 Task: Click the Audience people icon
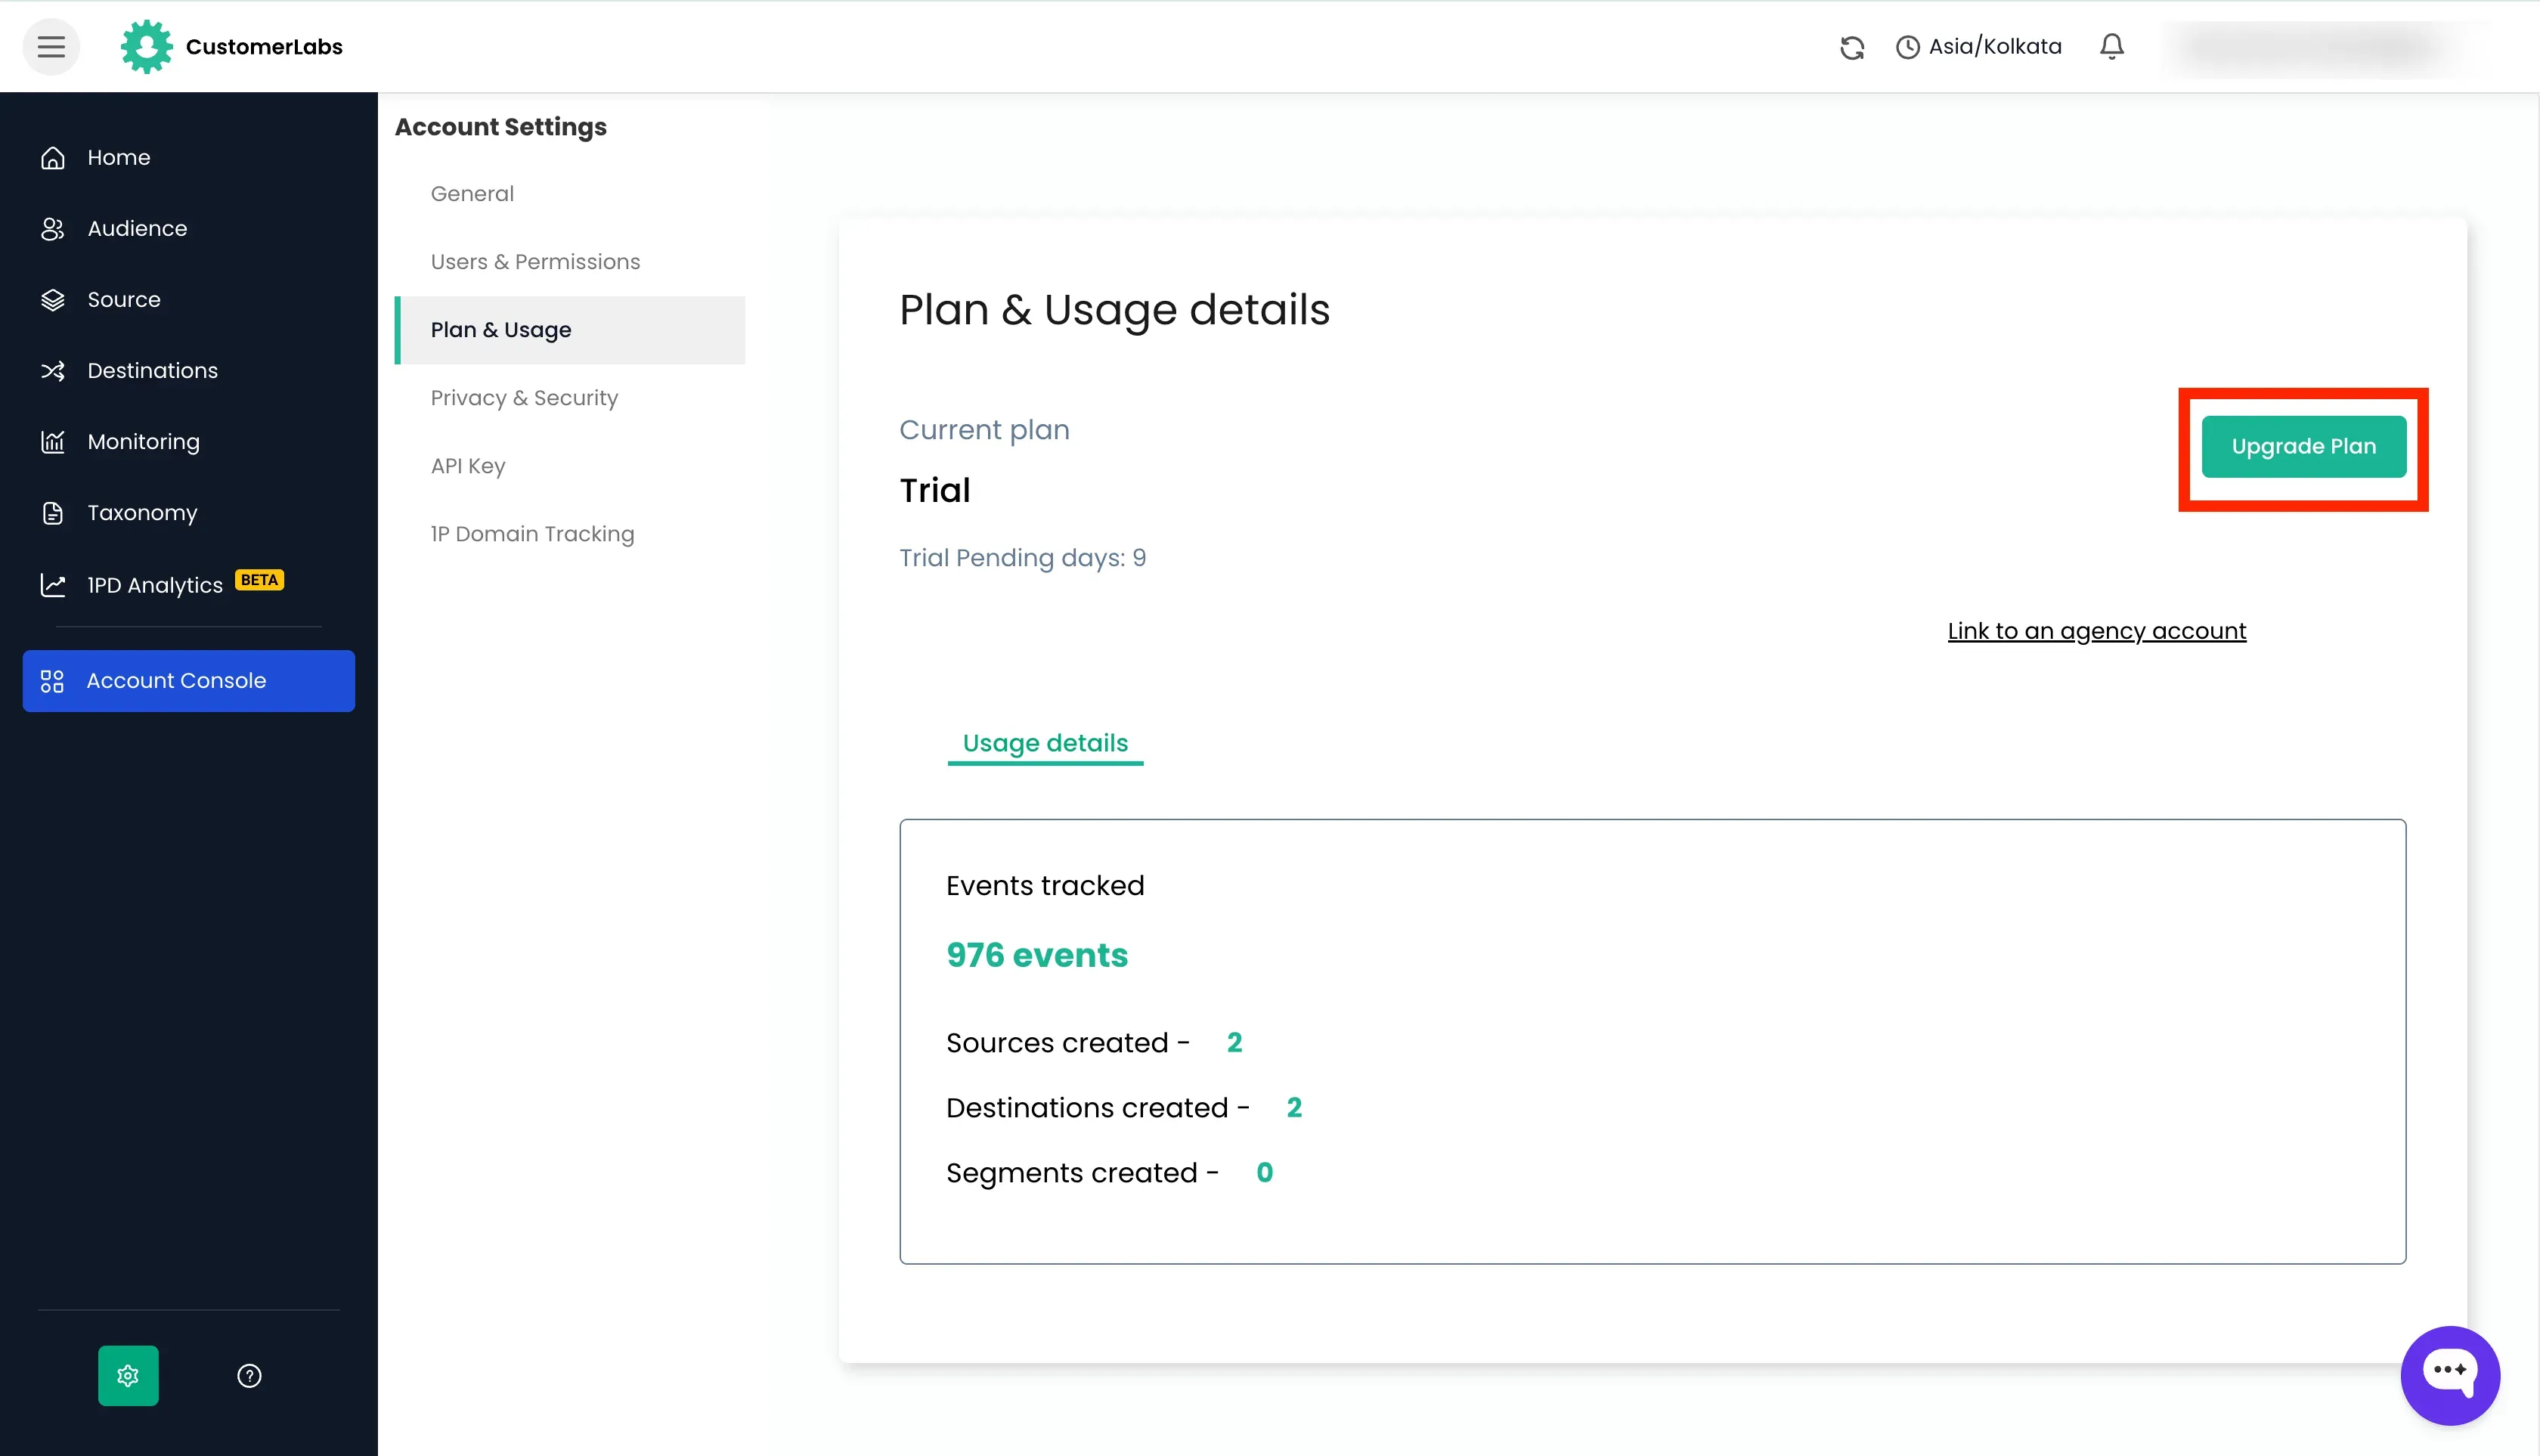53,229
